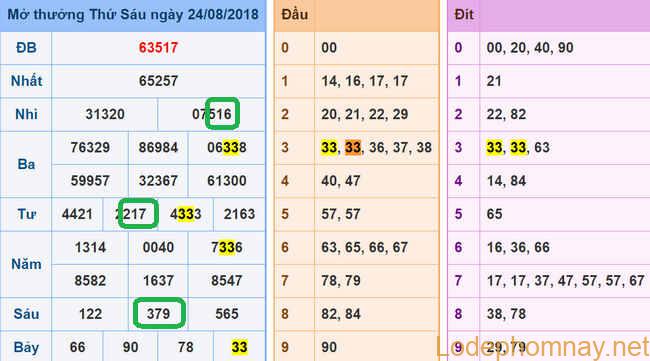The image size is (650, 361).
Task: Click '00' in the Đầu table row 0
Action: (x=329, y=48)
